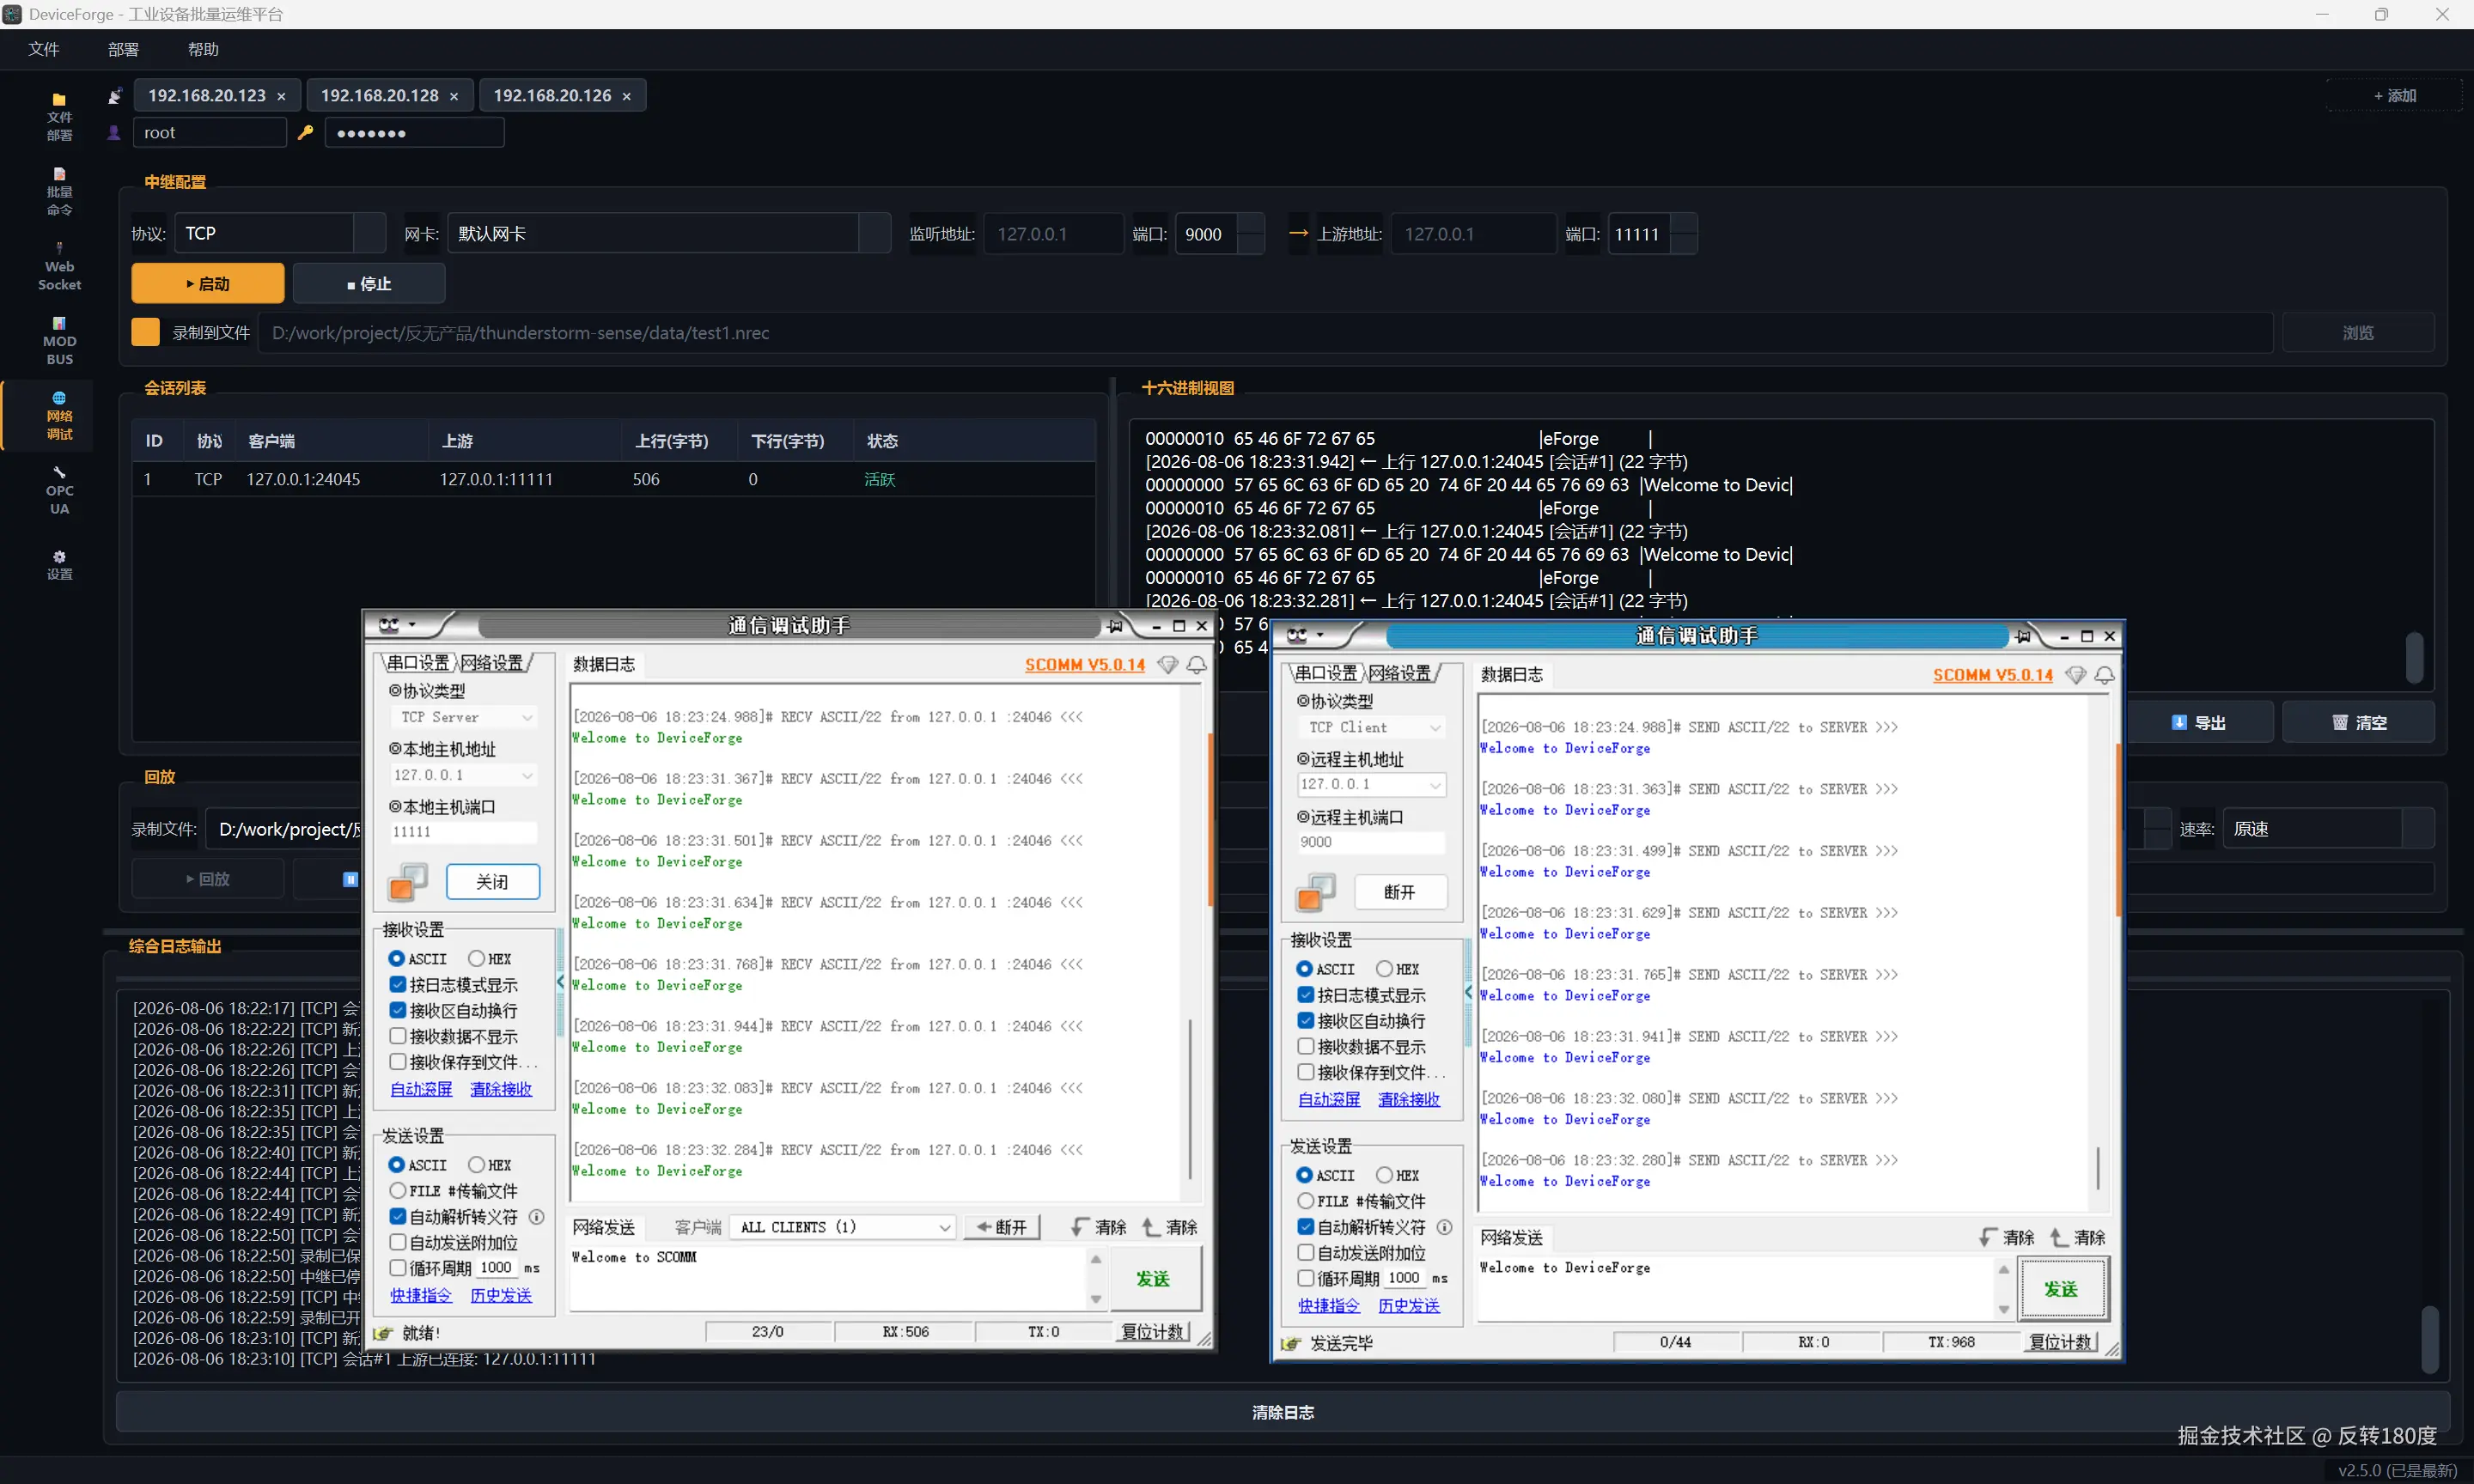Click the info icon next to 自动解析转义符 in left window
The width and height of the screenshot is (2474, 1484).
pyautogui.click(x=536, y=1217)
